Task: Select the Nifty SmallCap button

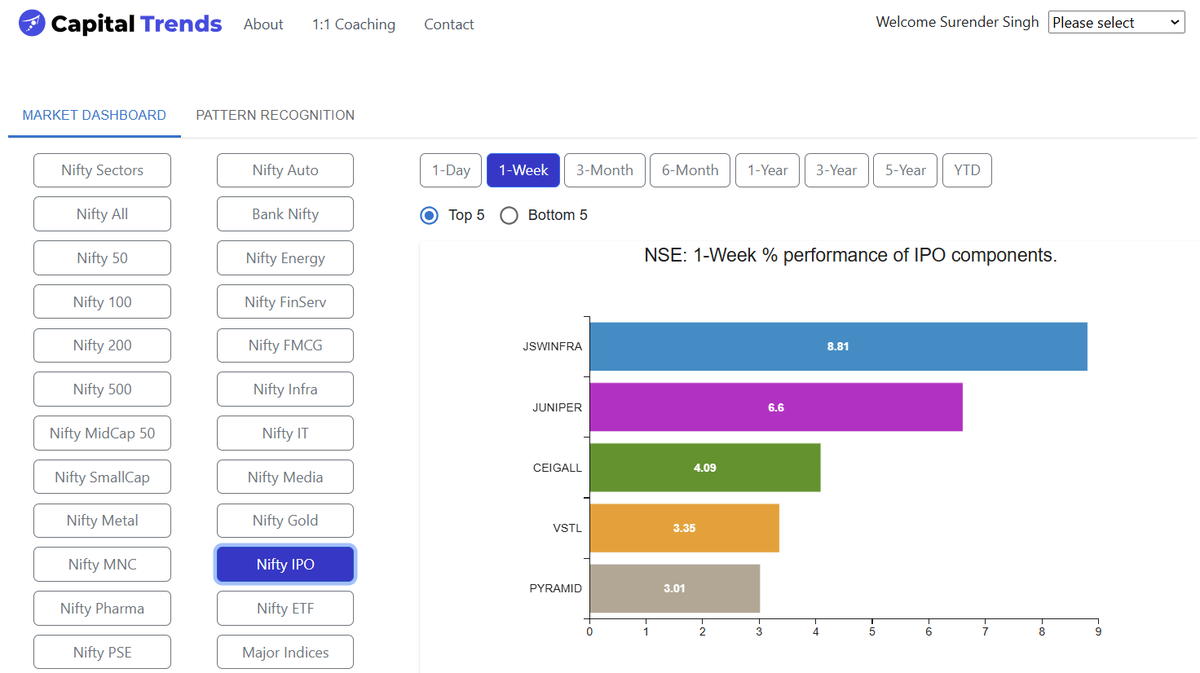Action: [102, 477]
